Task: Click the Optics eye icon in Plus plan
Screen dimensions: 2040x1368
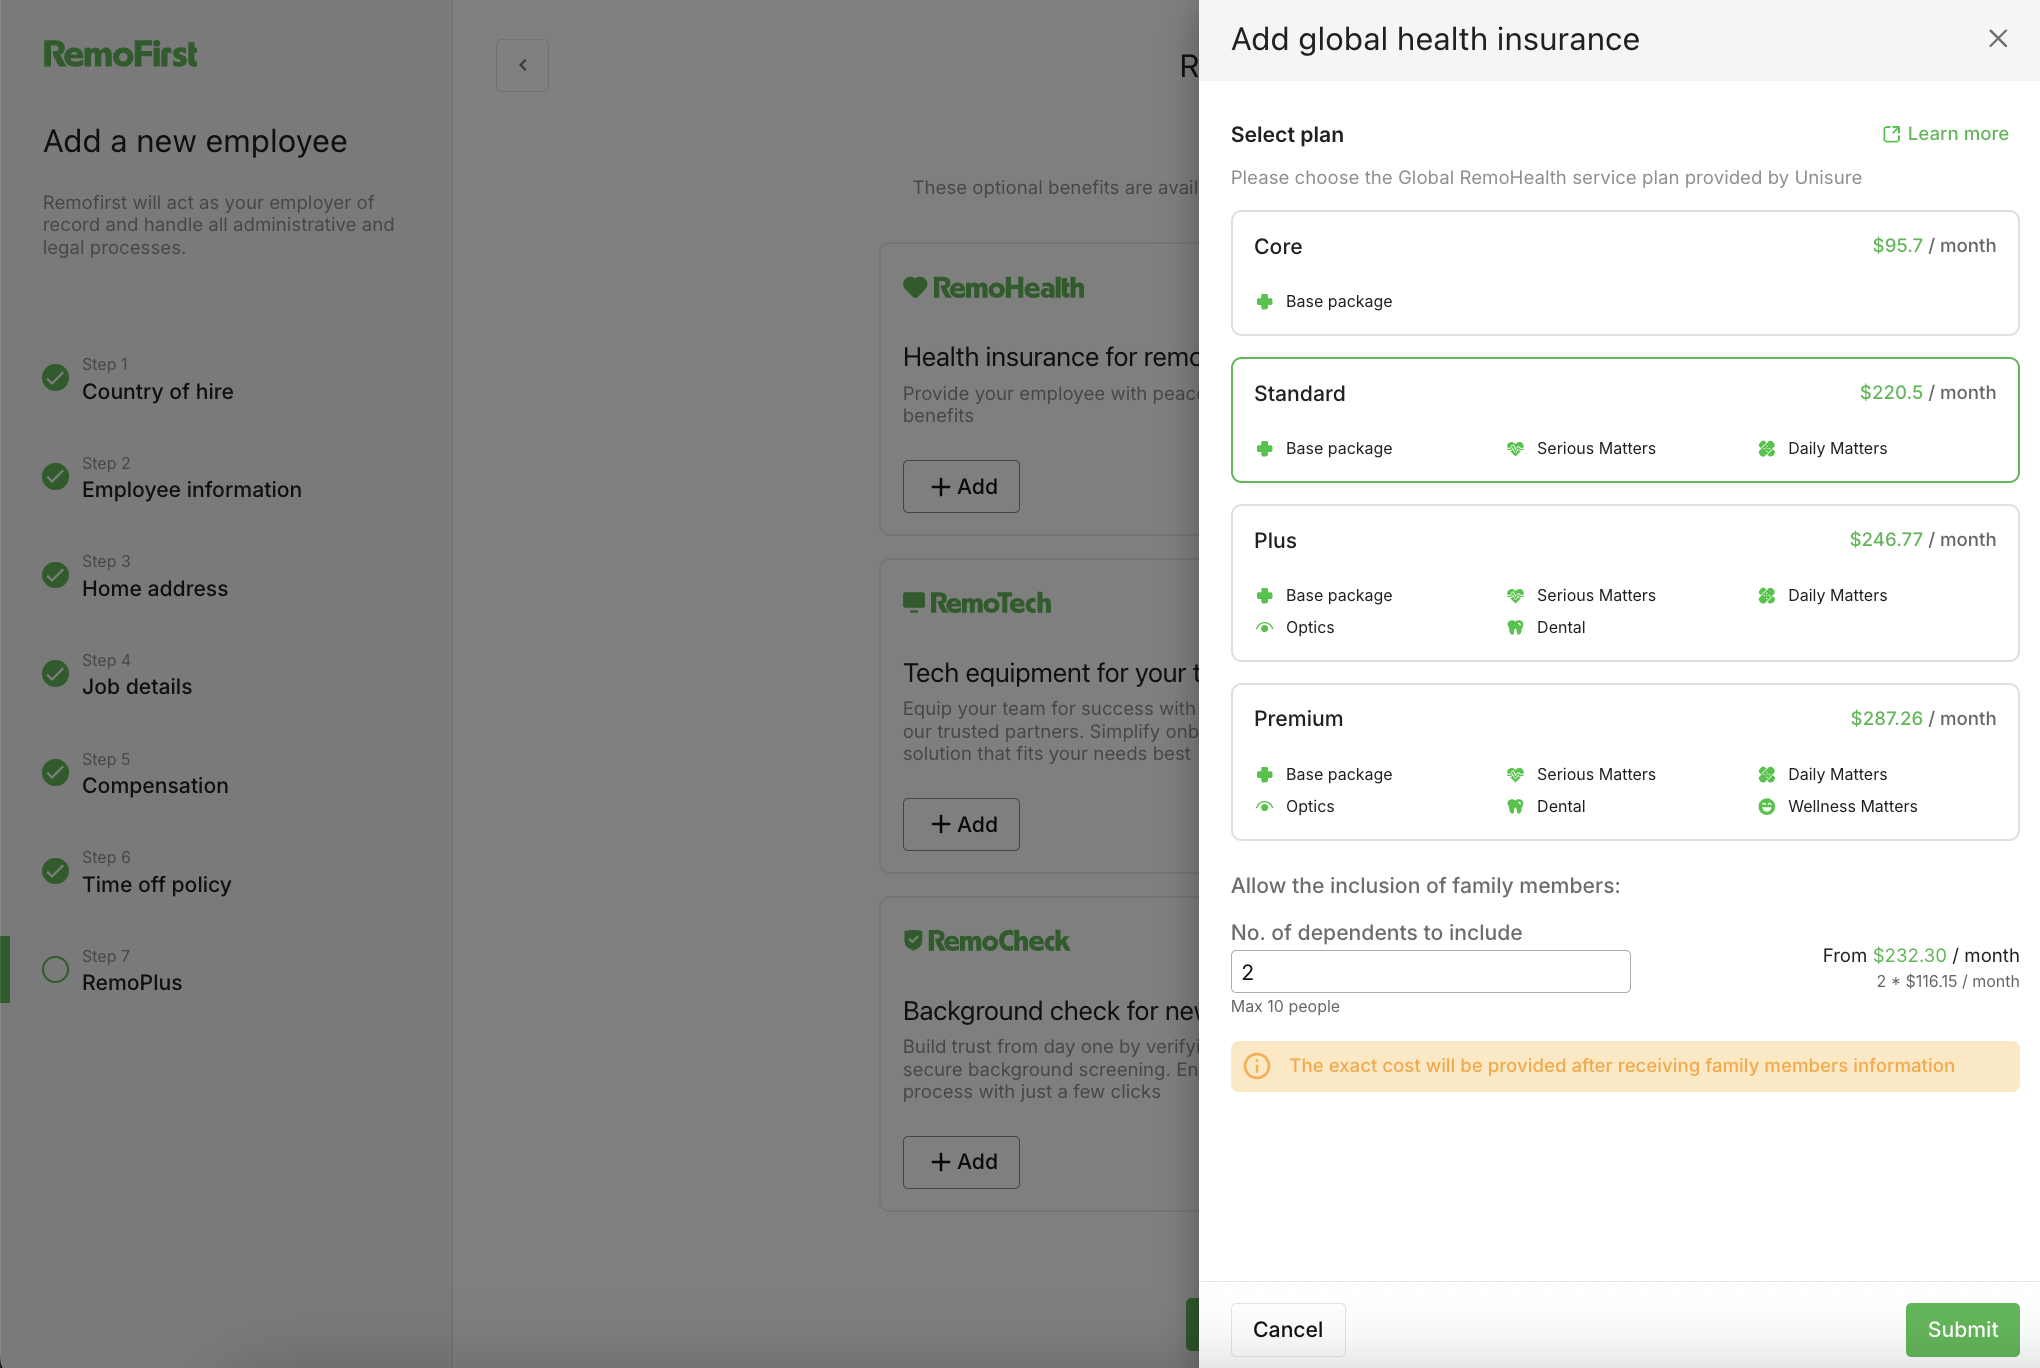Action: click(1264, 627)
